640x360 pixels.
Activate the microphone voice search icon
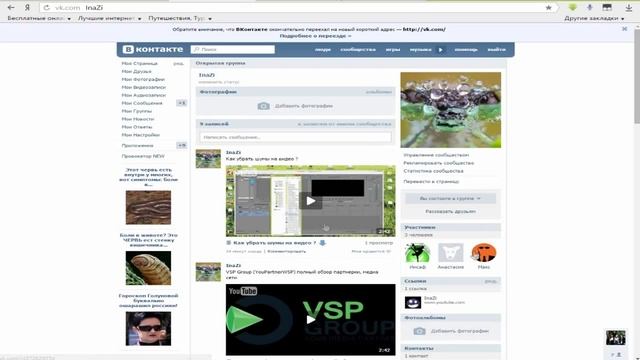tap(590, 7)
